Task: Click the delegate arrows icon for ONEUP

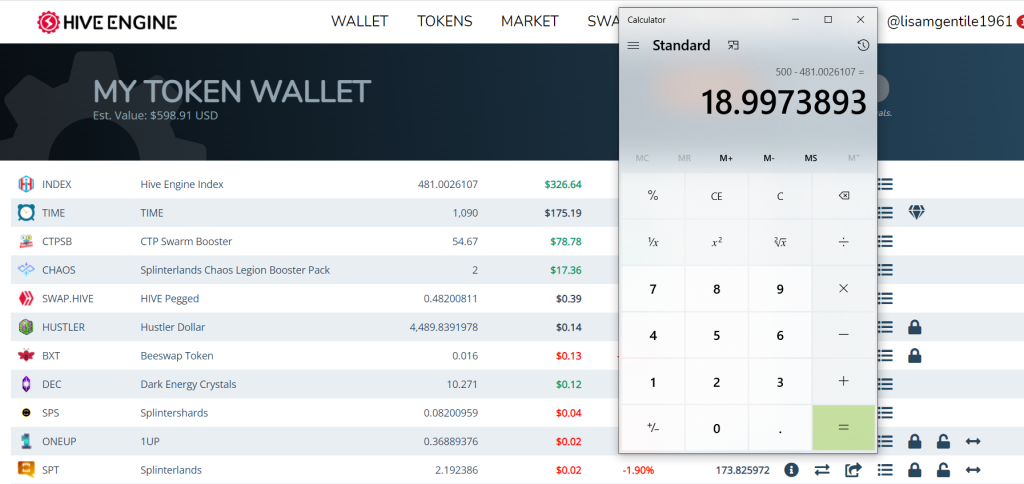Action: (x=973, y=442)
